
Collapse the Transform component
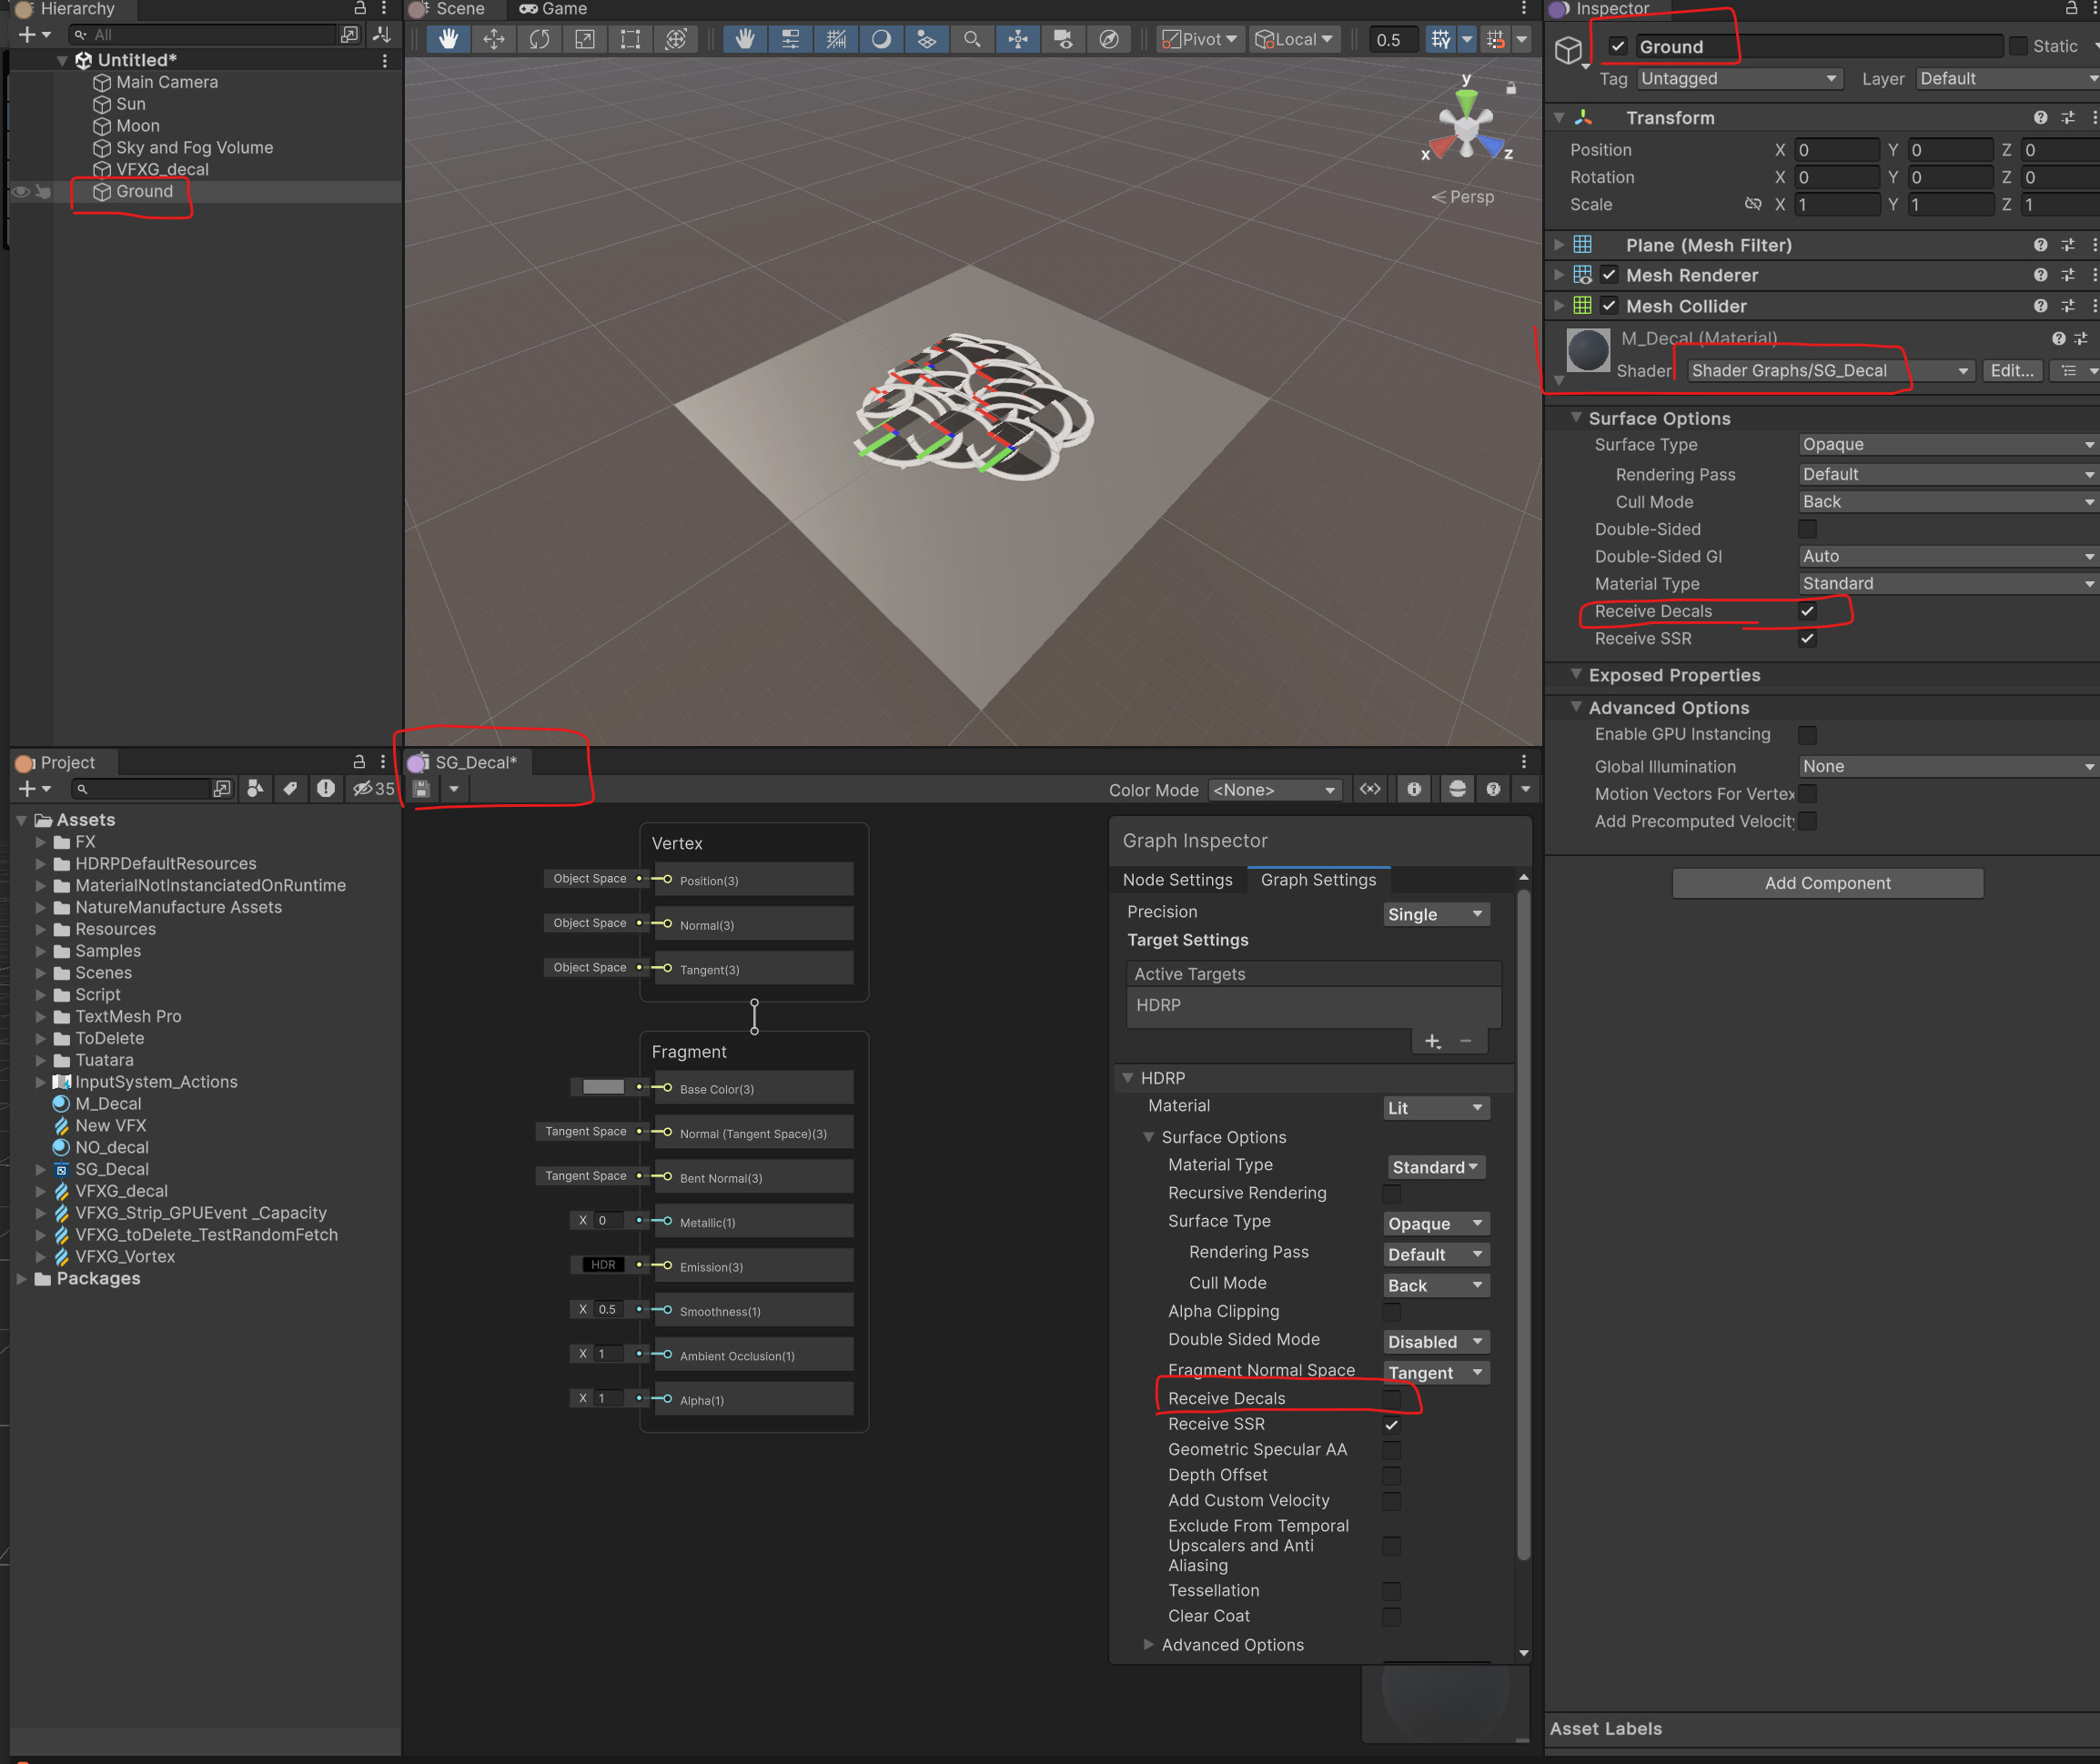point(1560,117)
